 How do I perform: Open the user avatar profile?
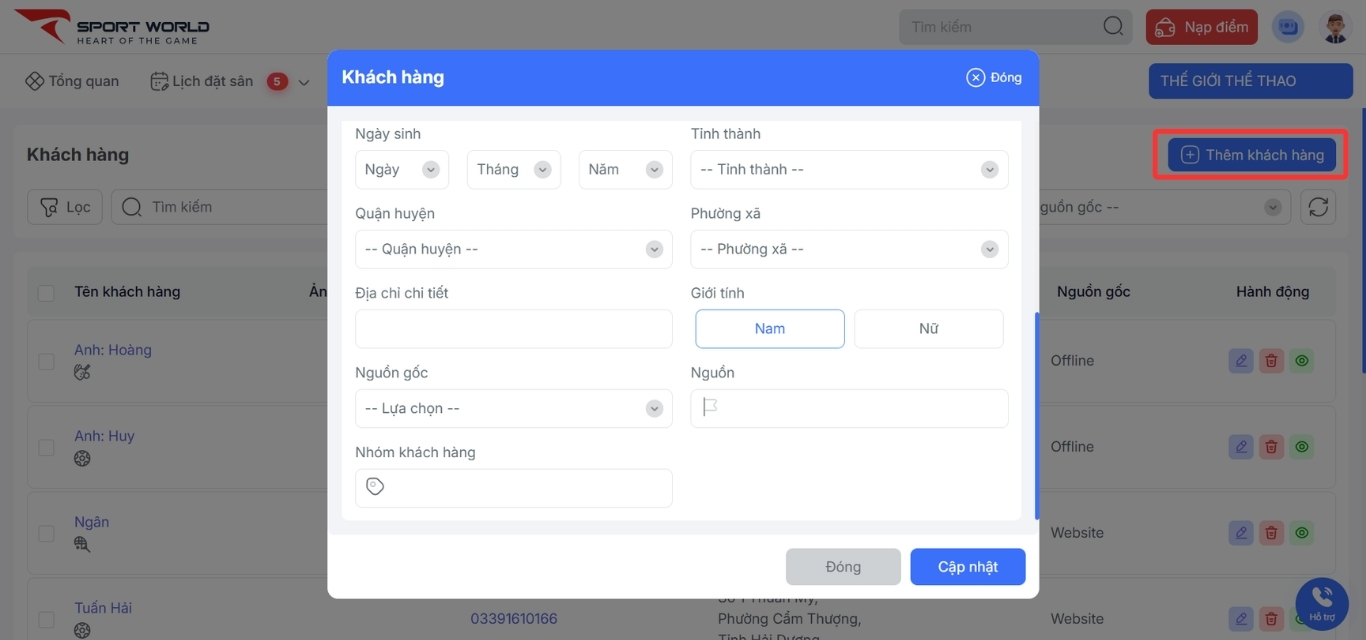tap(1336, 27)
